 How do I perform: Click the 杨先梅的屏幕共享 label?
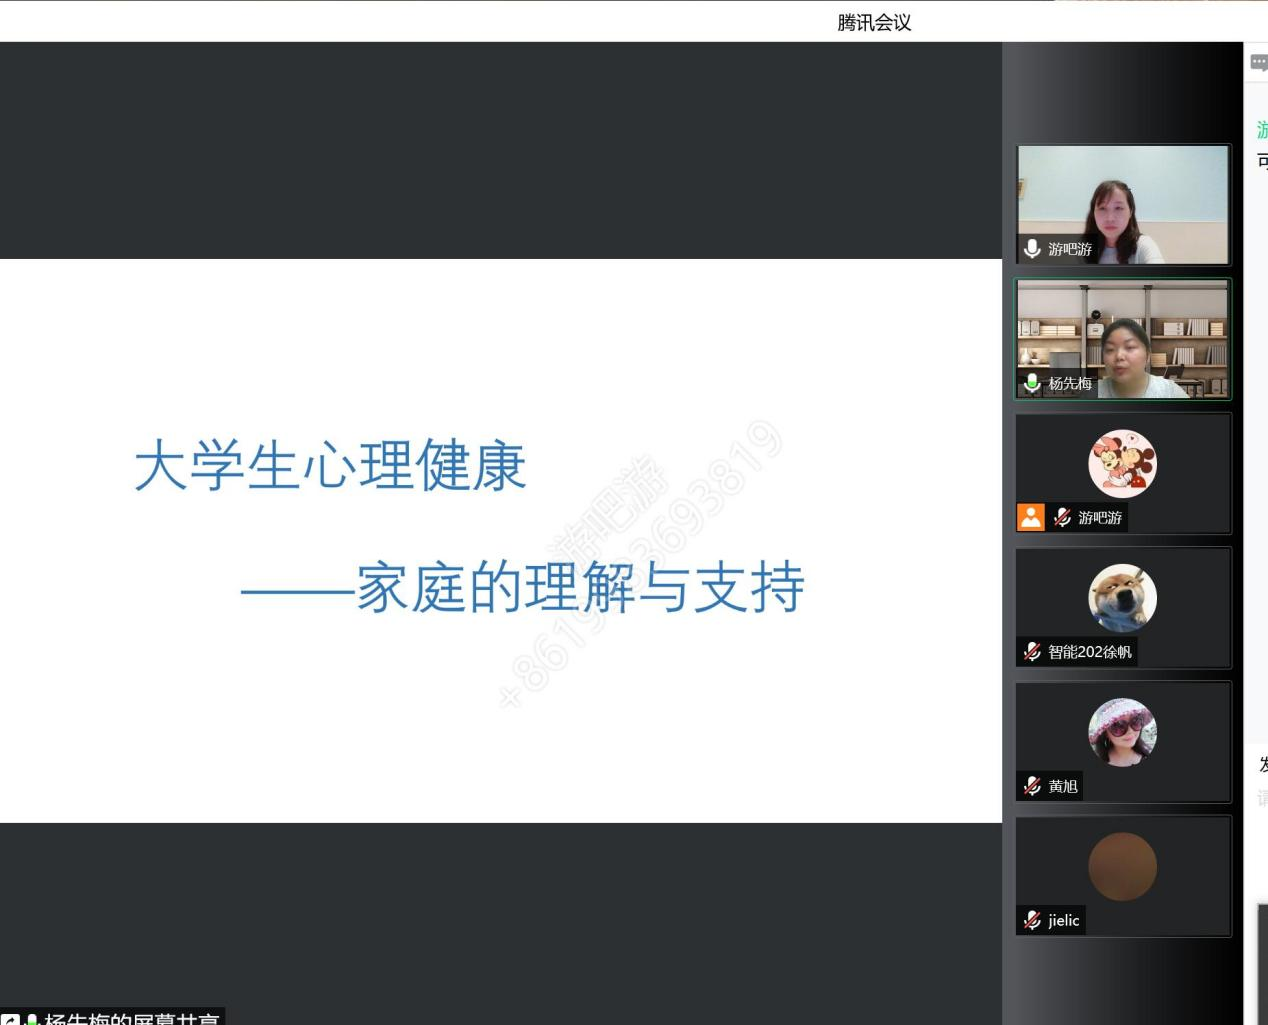[x=131, y=1019]
